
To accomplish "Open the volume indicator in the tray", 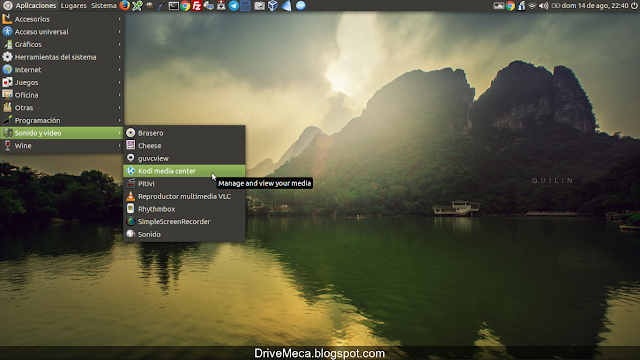I will [x=544, y=6].
